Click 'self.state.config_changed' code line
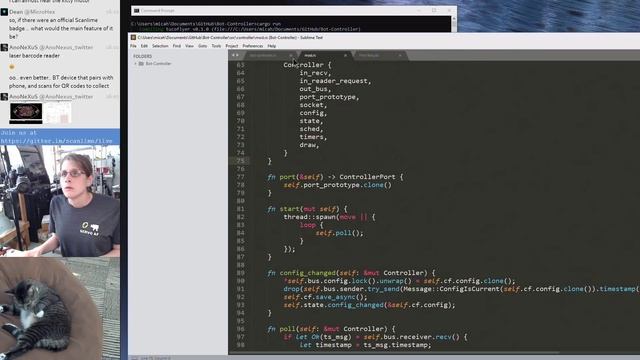This screenshot has width=640, height=360. coord(369,305)
